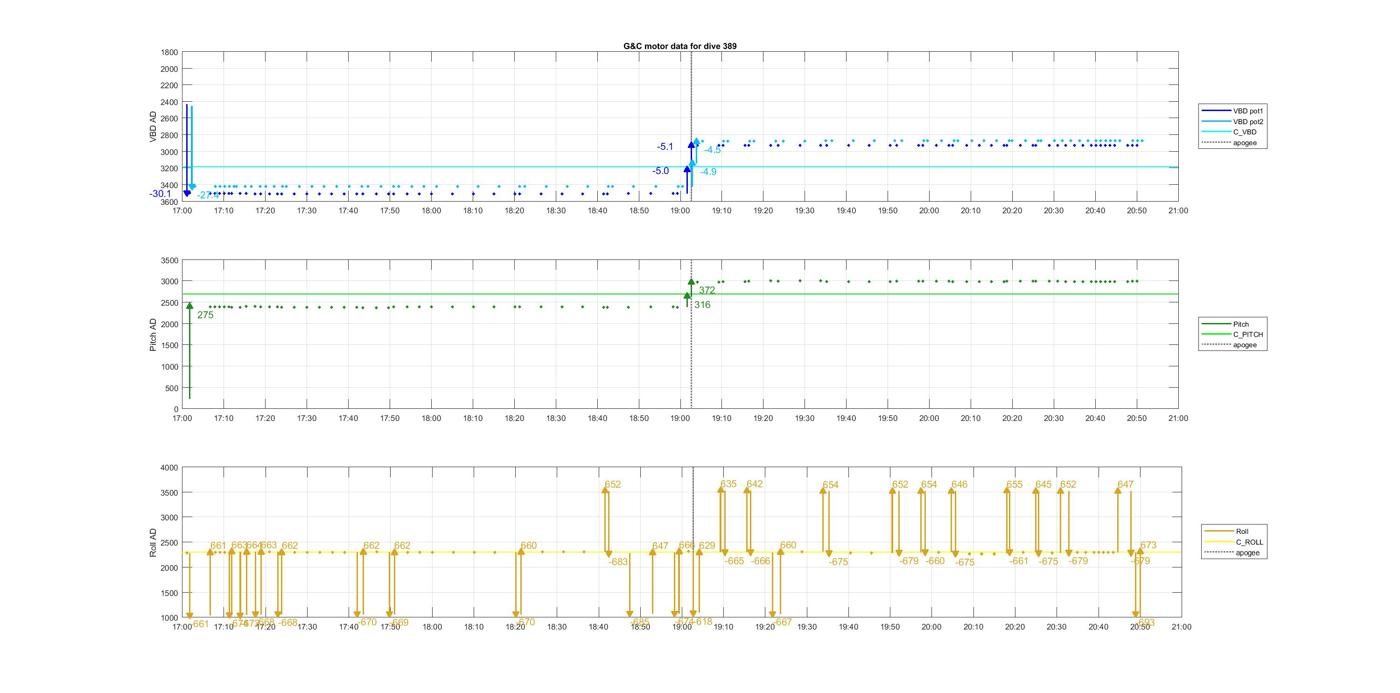Click the '-30.1' data label in VBD plot

coord(161,194)
